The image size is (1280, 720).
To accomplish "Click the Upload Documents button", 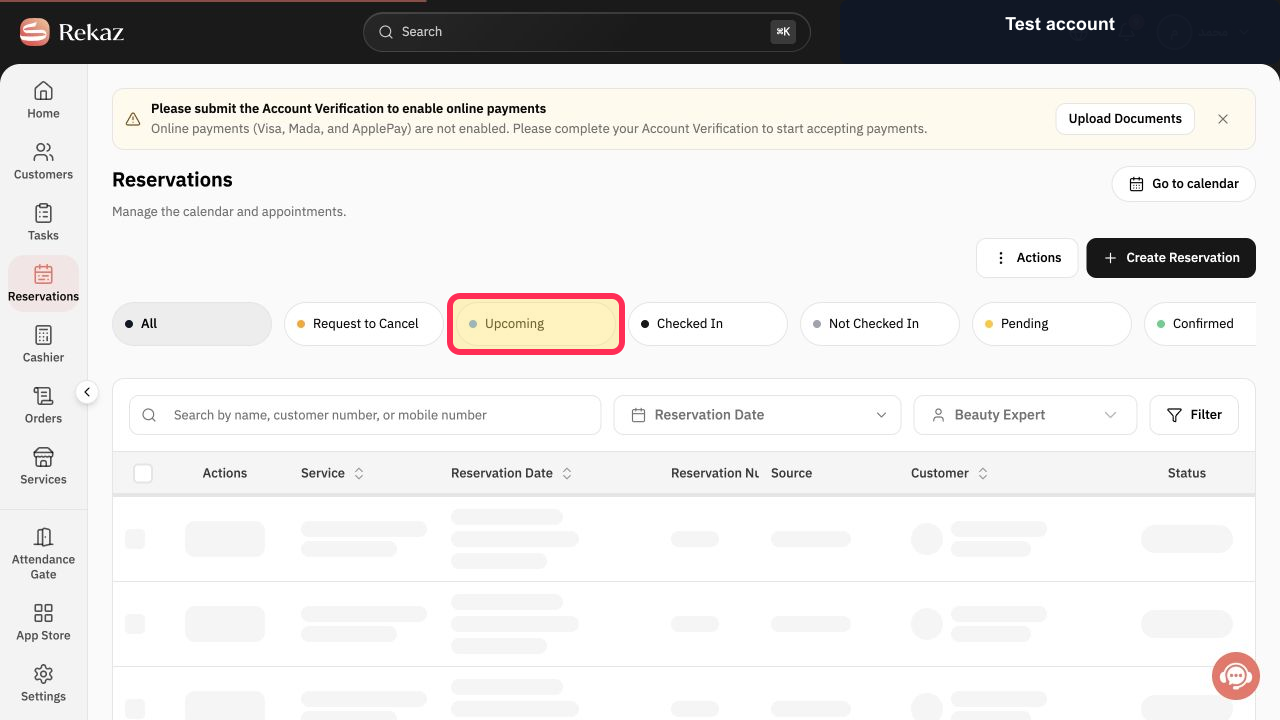I will coord(1125,119).
